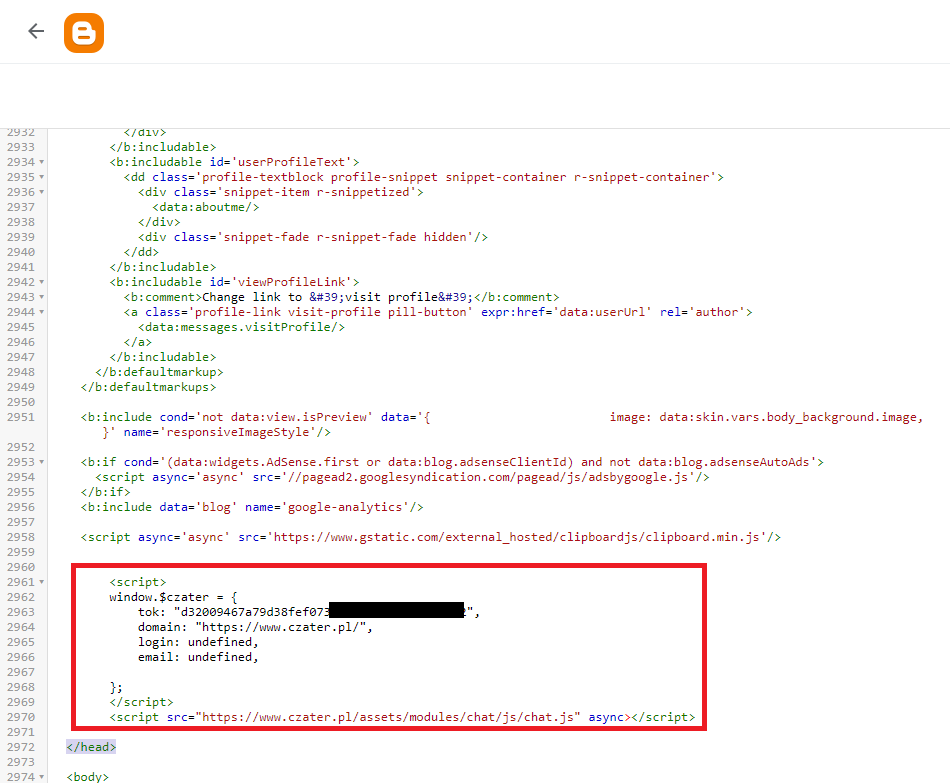Click the profile-link pill-button anchor line
The image size is (950, 783).
tap(438, 312)
